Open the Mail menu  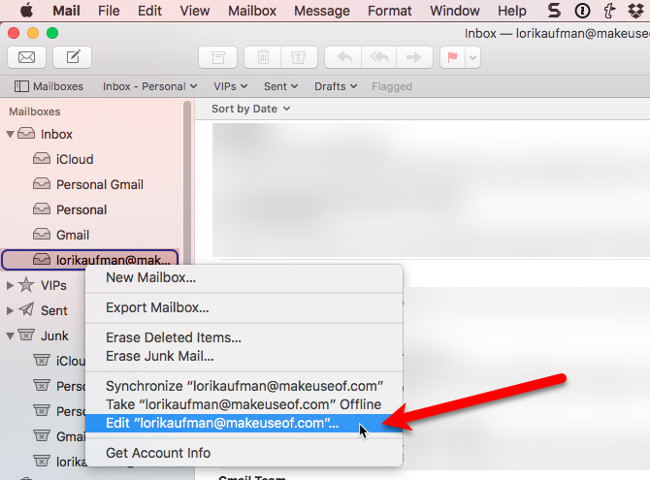coord(66,10)
